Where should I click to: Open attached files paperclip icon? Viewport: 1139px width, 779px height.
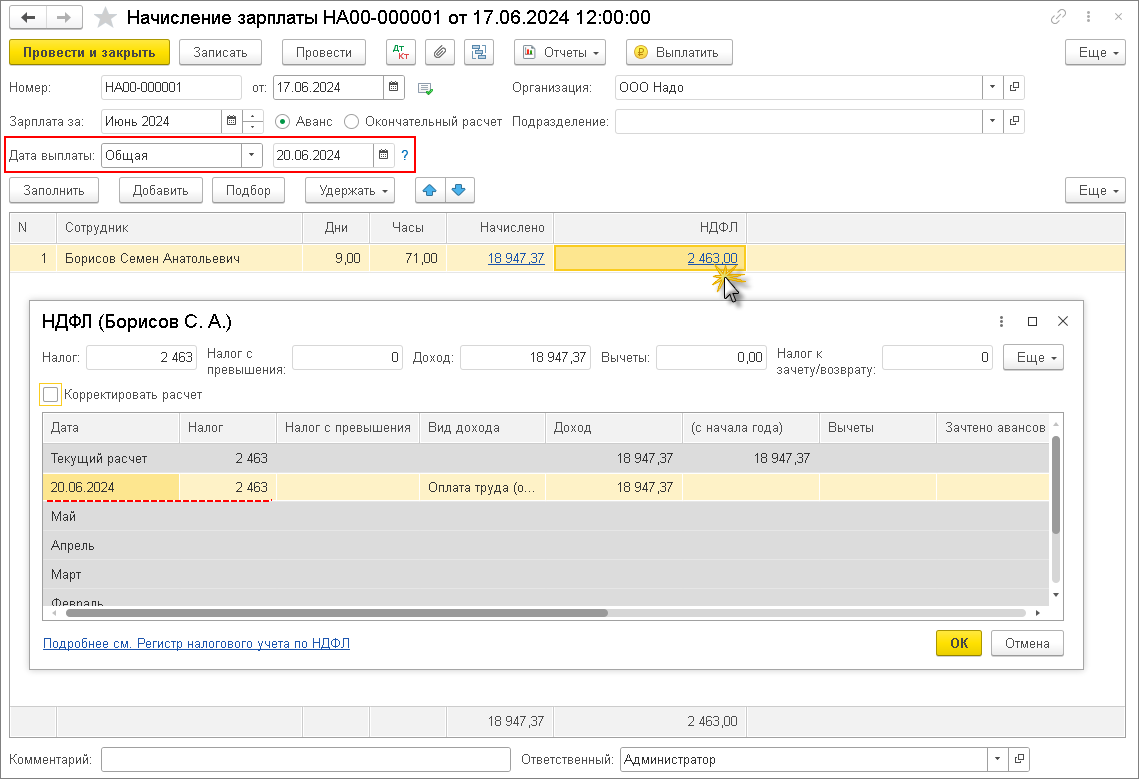click(x=440, y=52)
